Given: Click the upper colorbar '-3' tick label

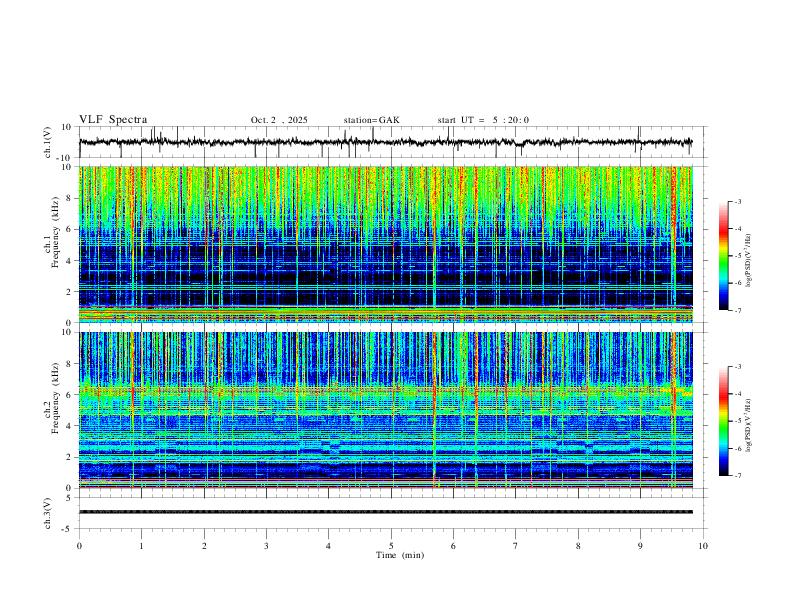Looking at the screenshot, I should (738, 201).
